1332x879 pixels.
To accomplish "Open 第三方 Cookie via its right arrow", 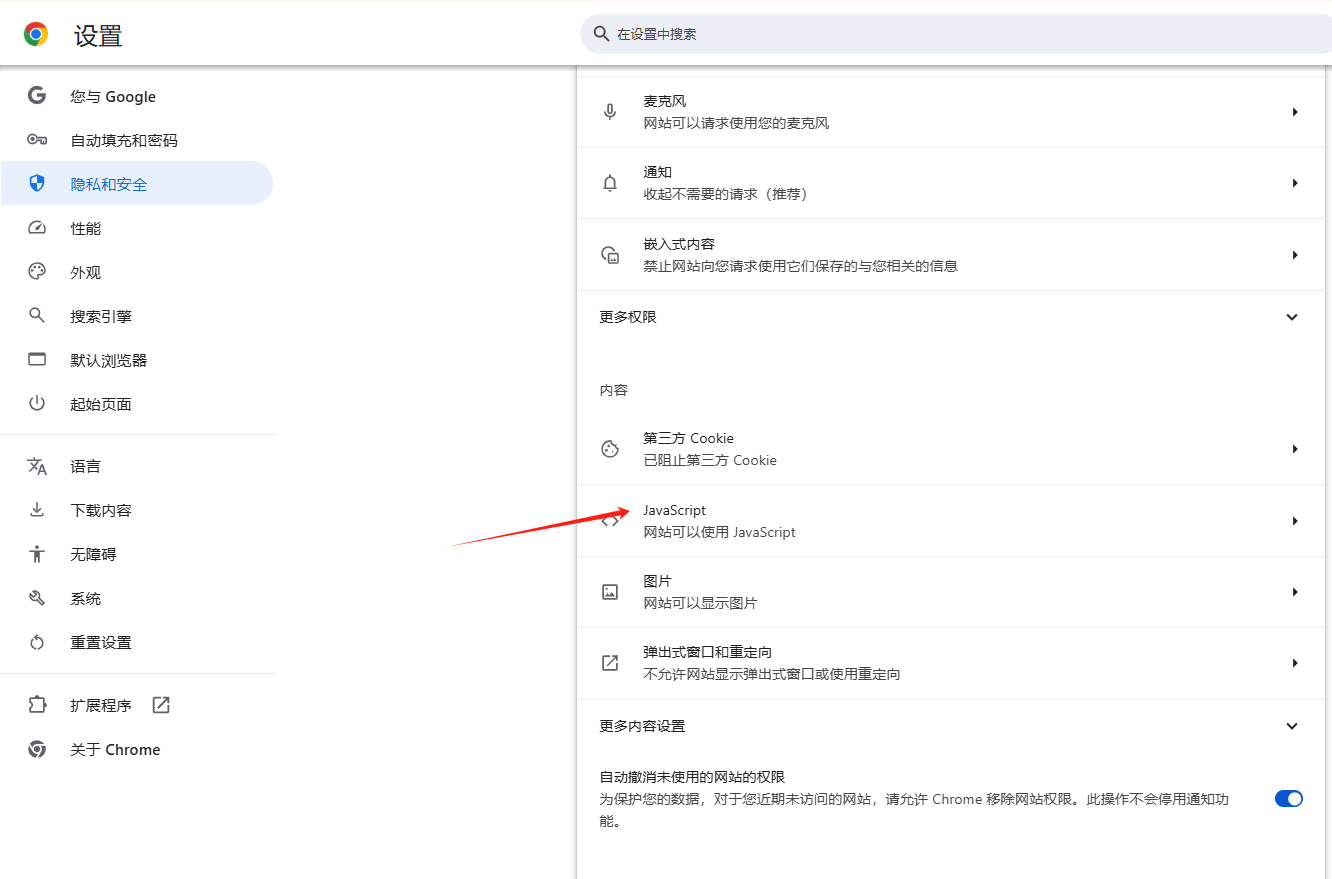I will (1295, 449).
